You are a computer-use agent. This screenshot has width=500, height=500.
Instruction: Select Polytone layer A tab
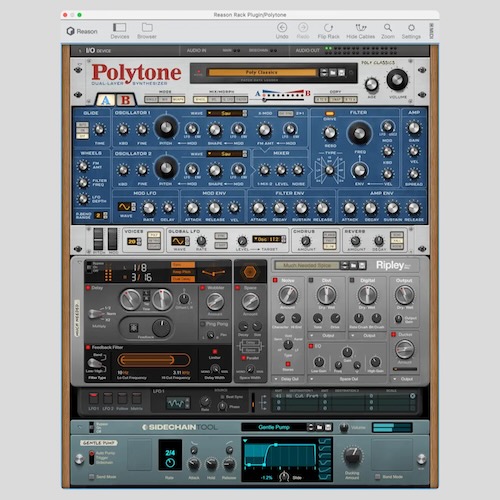tap(105, 100)
